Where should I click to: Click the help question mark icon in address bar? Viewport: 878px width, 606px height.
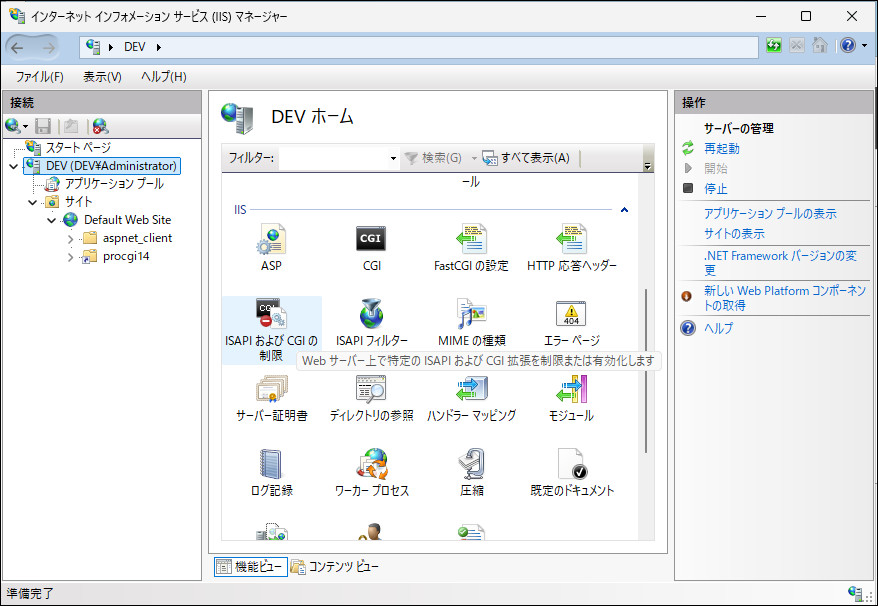[x=848, y=46]
